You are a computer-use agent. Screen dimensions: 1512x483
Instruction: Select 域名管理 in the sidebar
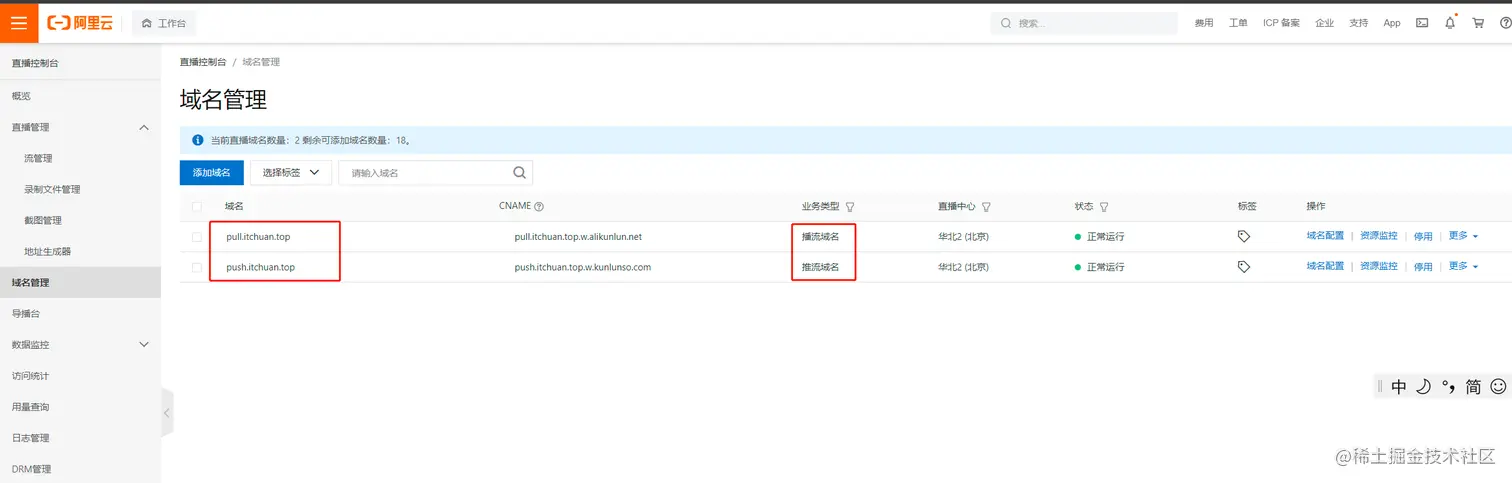[80, 282]
